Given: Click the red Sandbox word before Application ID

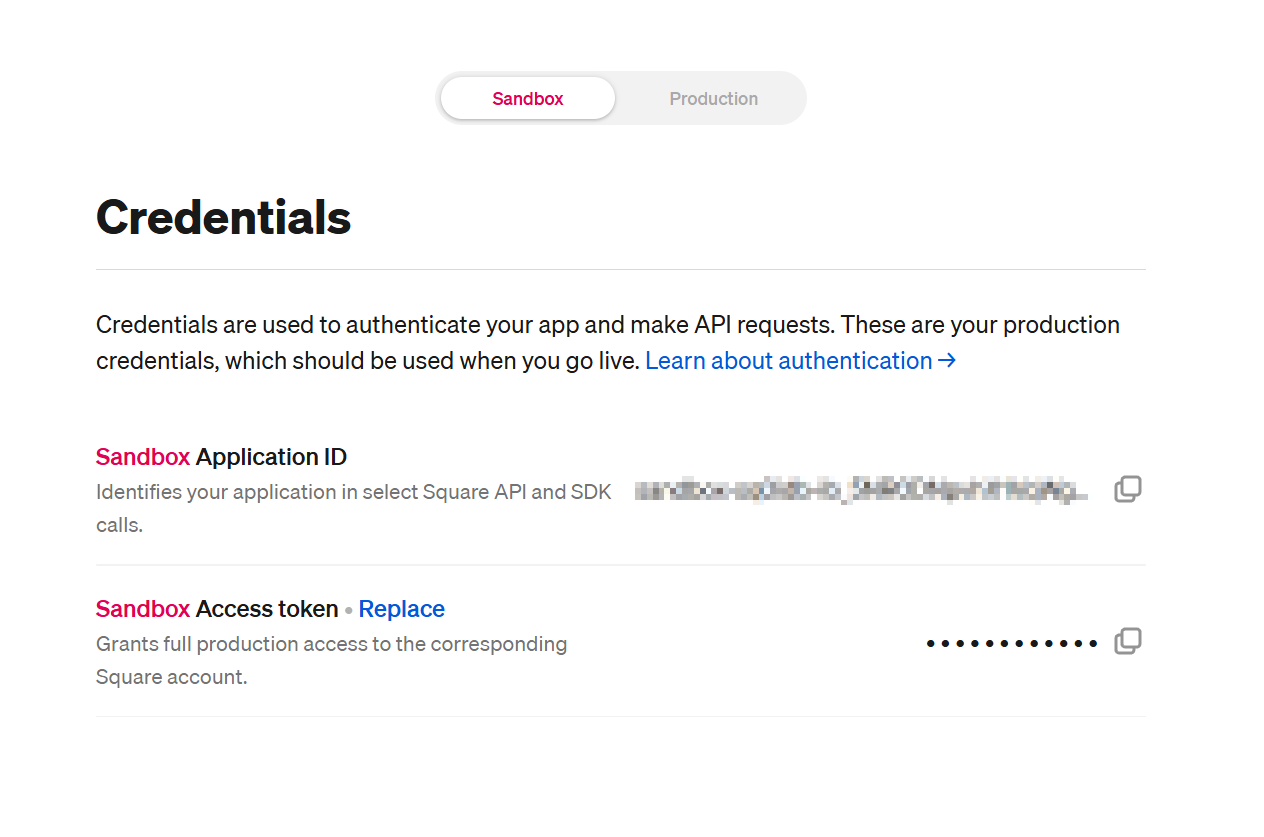Looking at the screenshot, I should [x=143, y=457].
